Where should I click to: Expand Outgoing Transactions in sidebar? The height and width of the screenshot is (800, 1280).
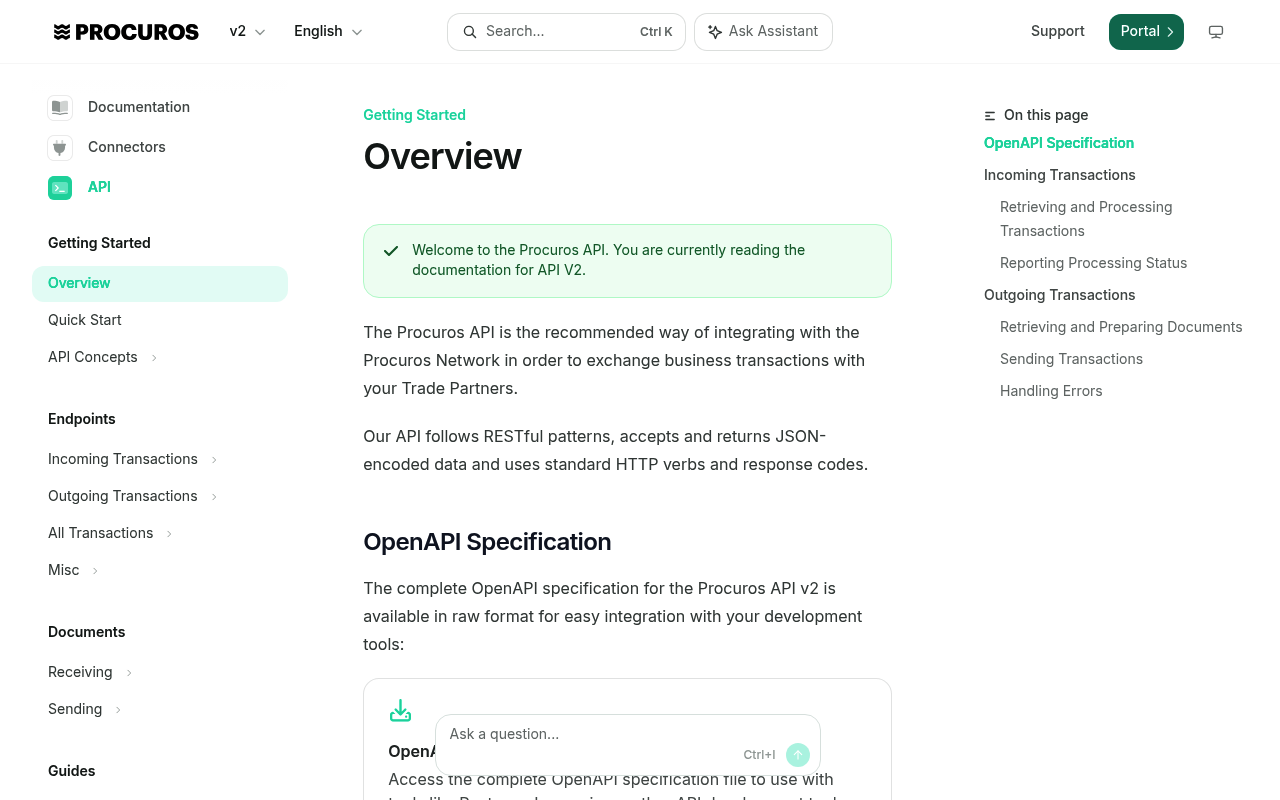214,497
